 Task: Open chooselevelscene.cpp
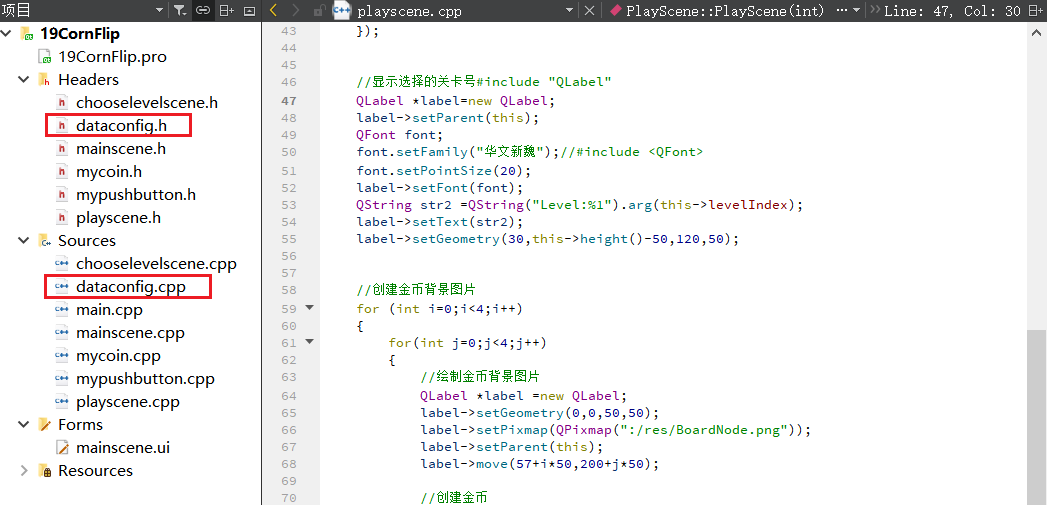(156, 264)
